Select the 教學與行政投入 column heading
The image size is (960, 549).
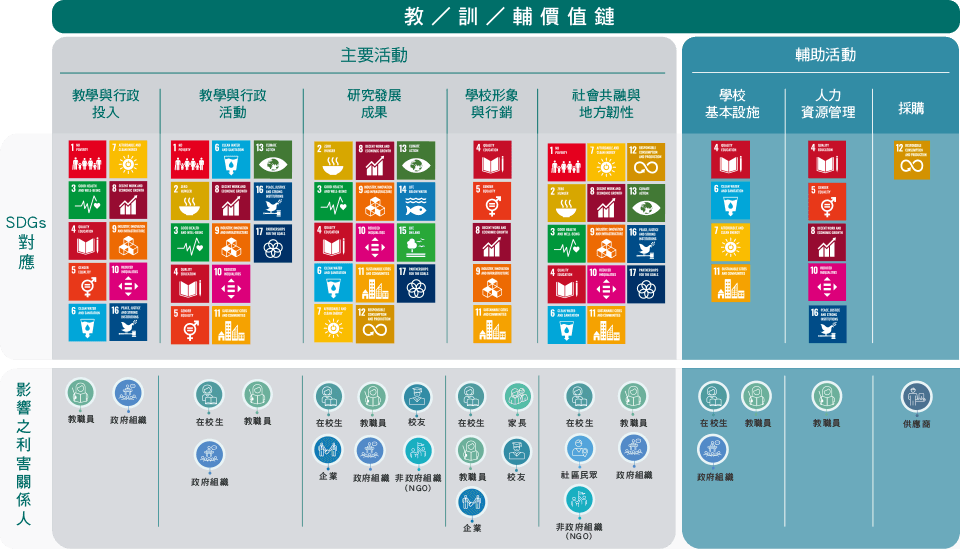click(106, 103)
